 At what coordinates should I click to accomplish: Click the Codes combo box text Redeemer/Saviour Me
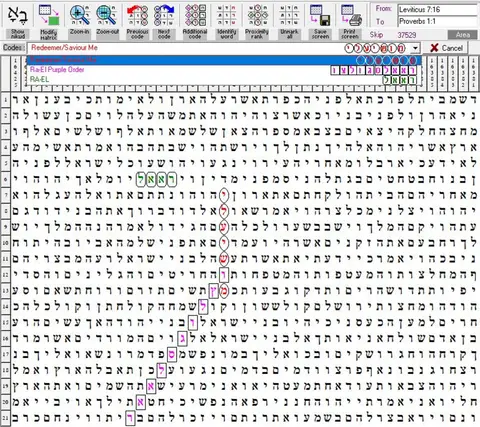[64, 48]
